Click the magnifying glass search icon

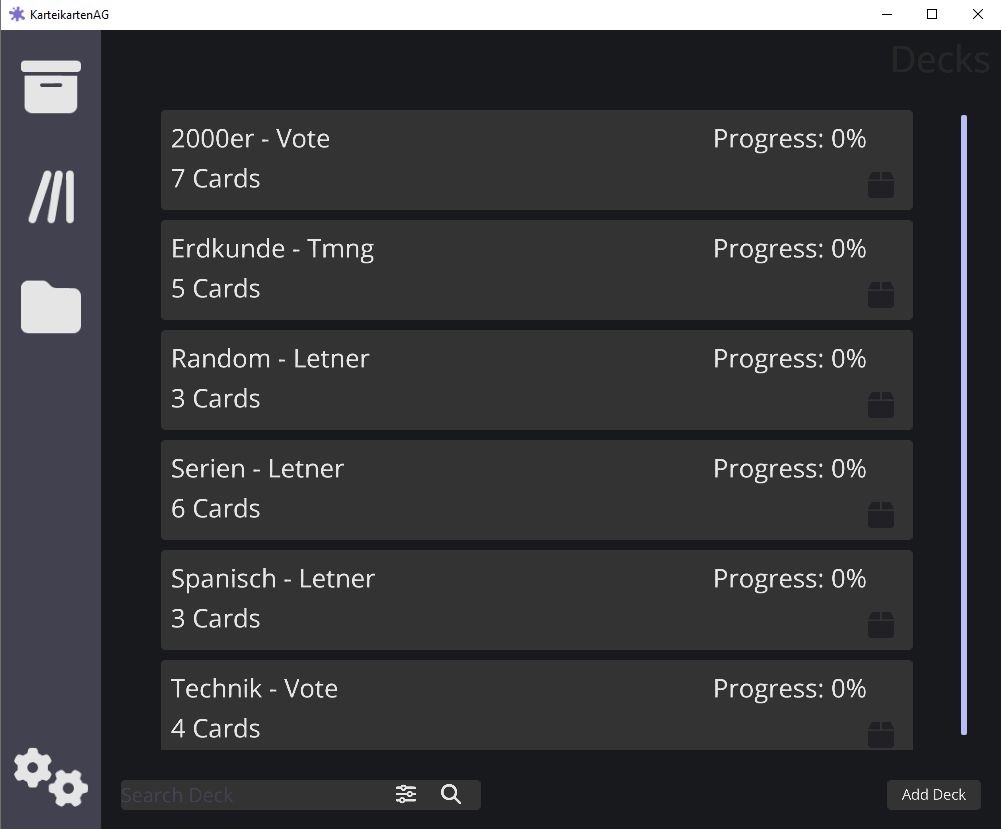(x=451, y=794)
